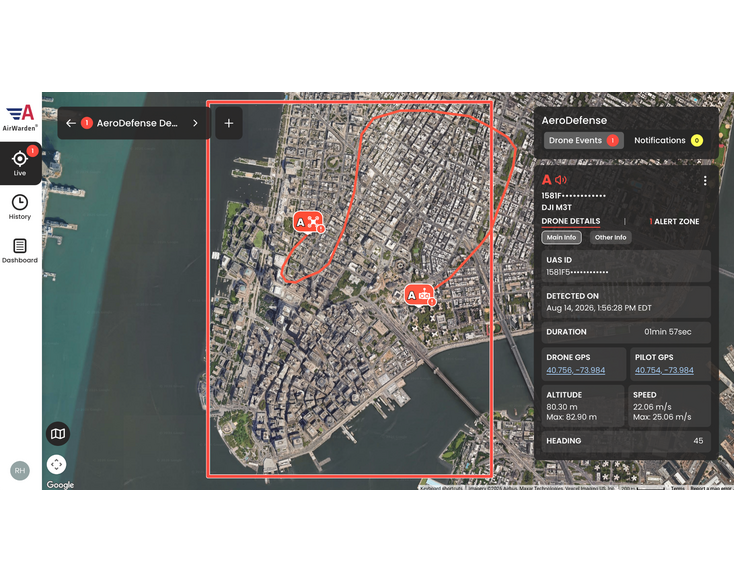Image resolution: width=734 pixels, height=582 pixels.
Task: Click the AeroDefense panel heading
Action: pyautogui.click(x=574, y=120)
